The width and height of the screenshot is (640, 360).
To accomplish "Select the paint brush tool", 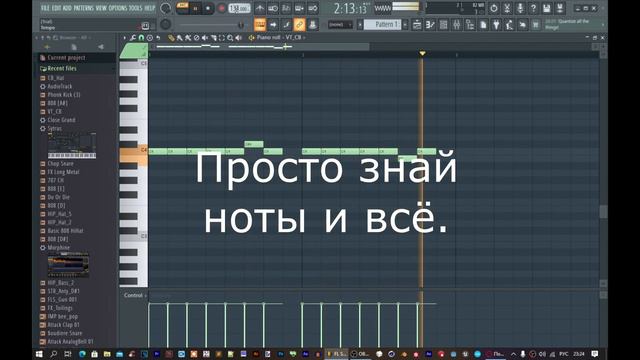I will [x=180, y=38].
